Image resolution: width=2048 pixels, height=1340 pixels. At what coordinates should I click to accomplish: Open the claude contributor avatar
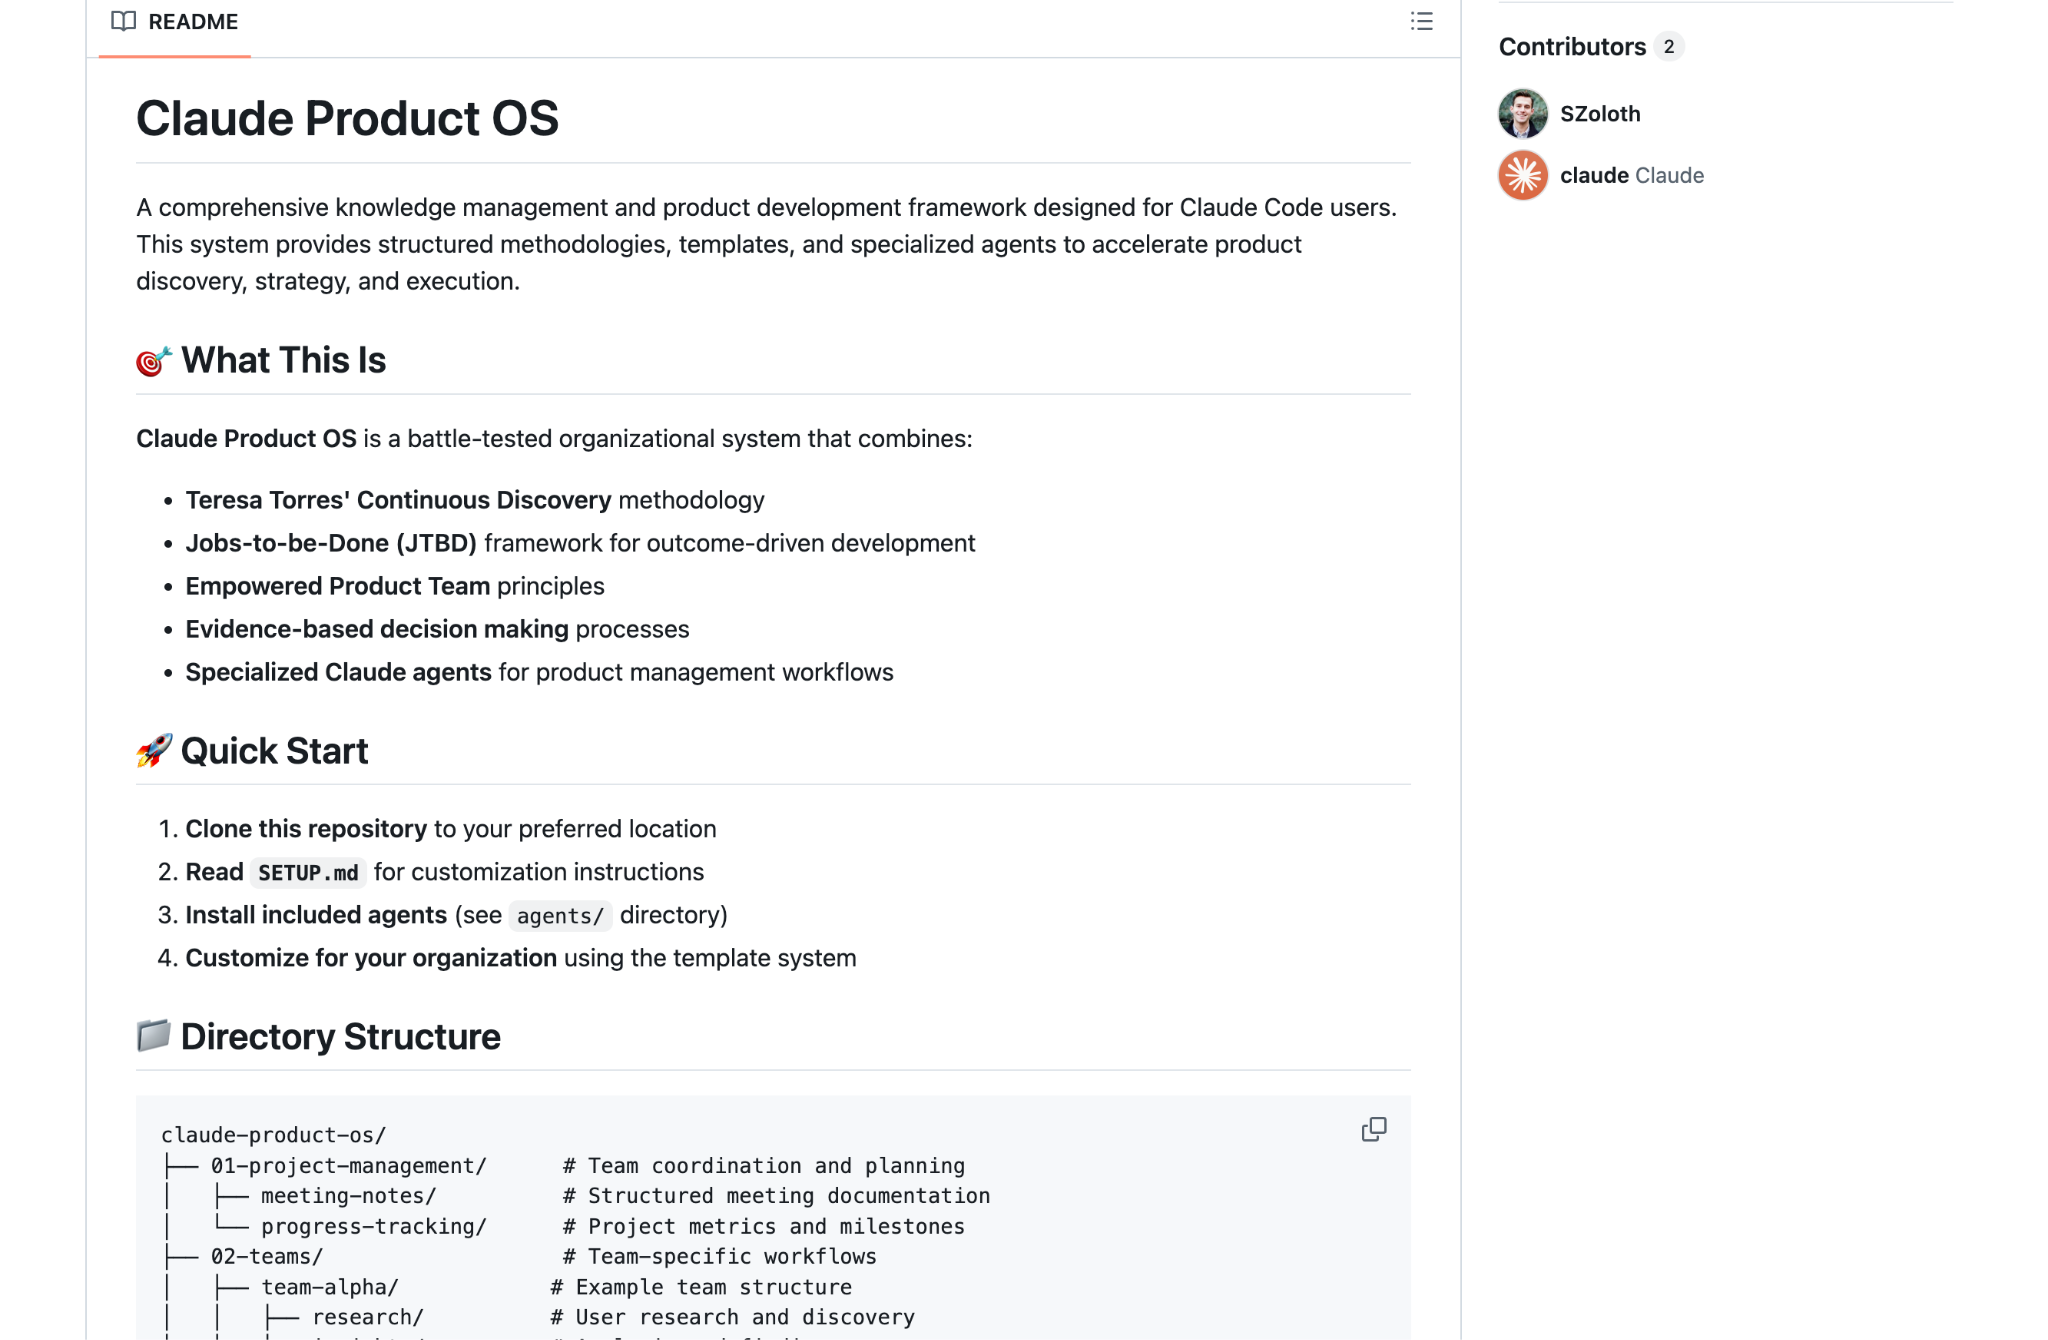pos(1522,175)
